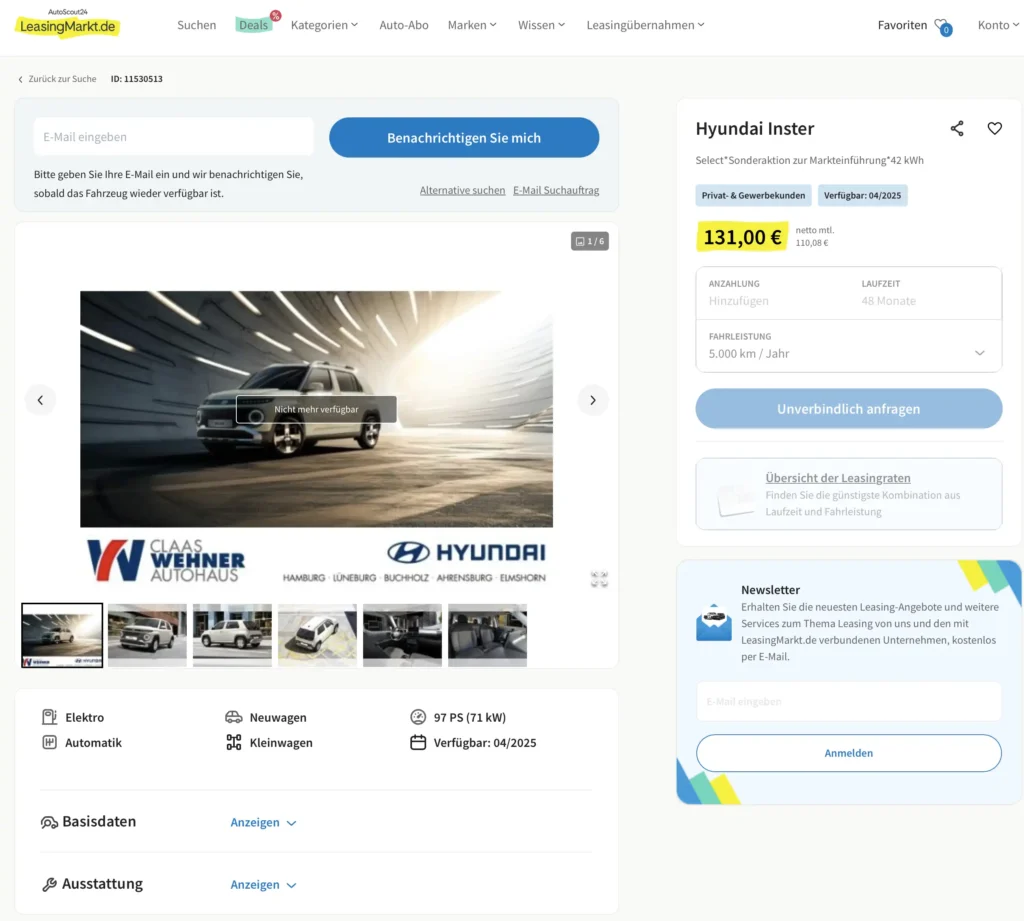Open Übersicht der Leasingraten link
The width and height of the screenshot is (1024, 921).
coord(838,478)
